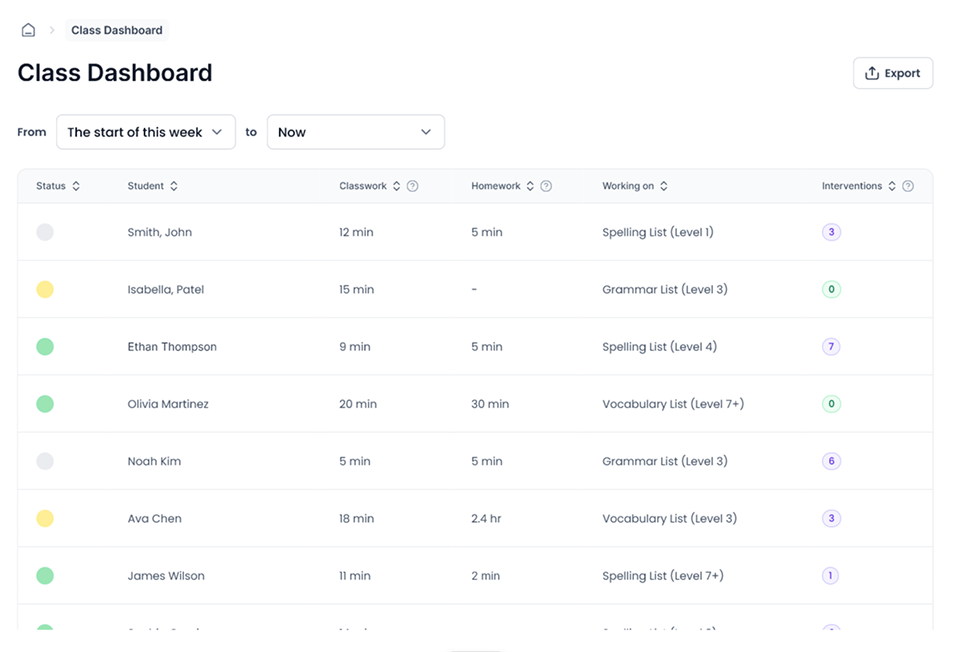
Task: Sort table by Classwork sort arrows
Action: [x=397, y=186]
